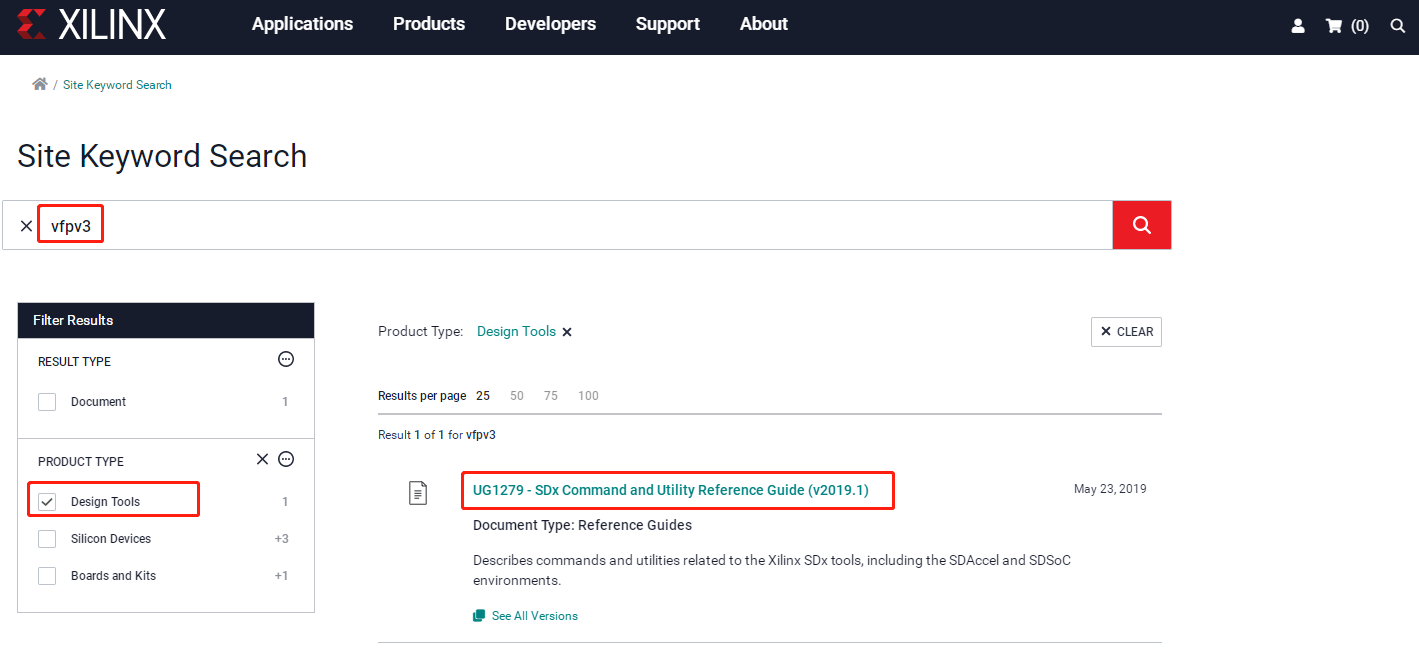Open the header search magnifier icon
This screenshot has width=1419, height=670.
pos(1398,26)
